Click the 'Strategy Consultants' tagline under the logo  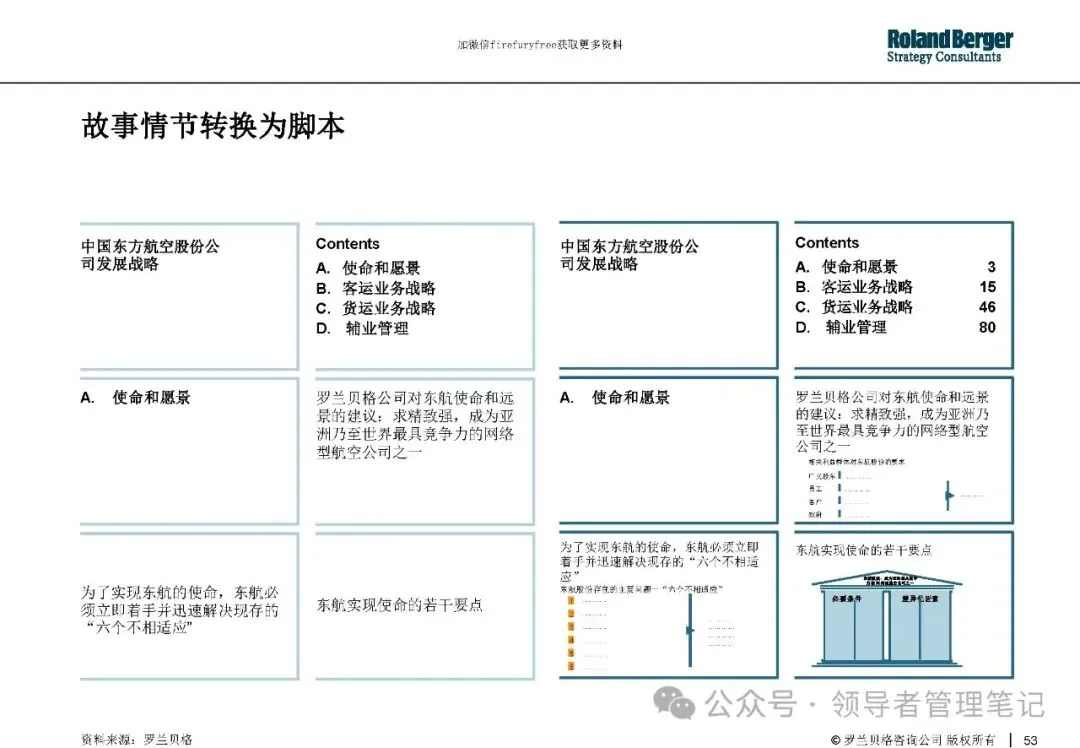(944, 57)
